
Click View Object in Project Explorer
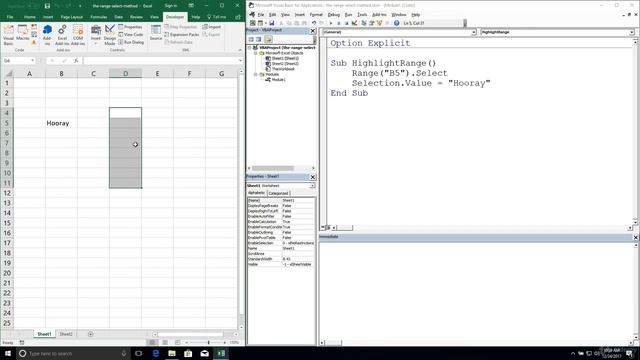click(x=259, y=40)
